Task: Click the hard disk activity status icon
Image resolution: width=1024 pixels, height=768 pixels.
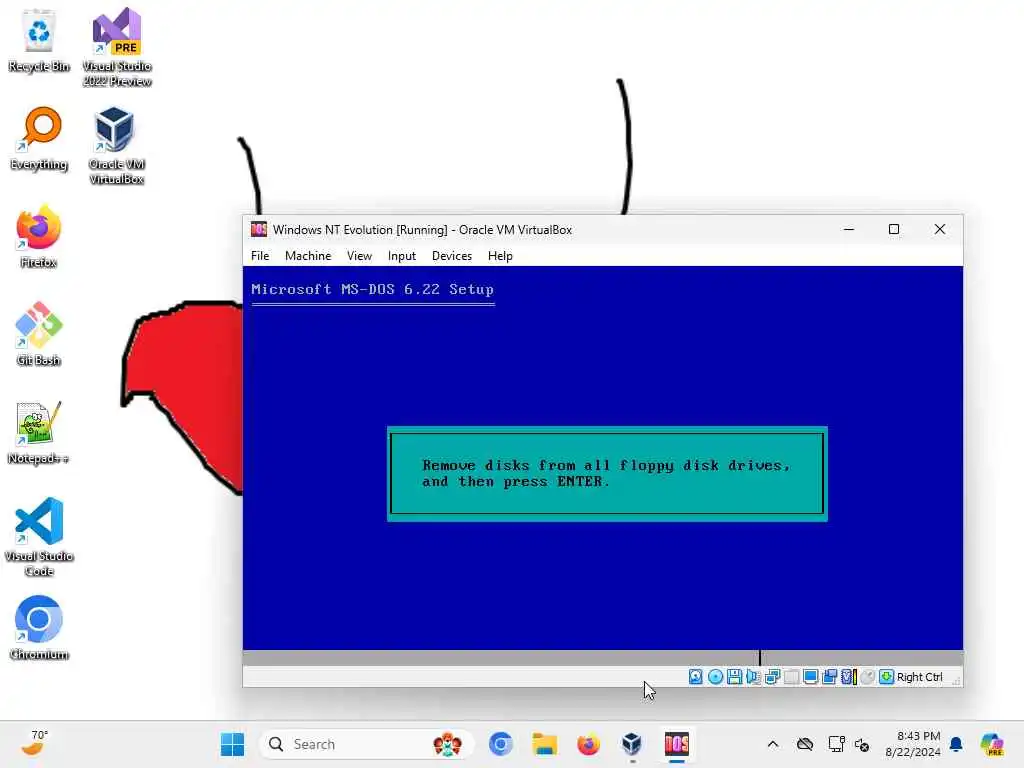Action: coord(696,677)
